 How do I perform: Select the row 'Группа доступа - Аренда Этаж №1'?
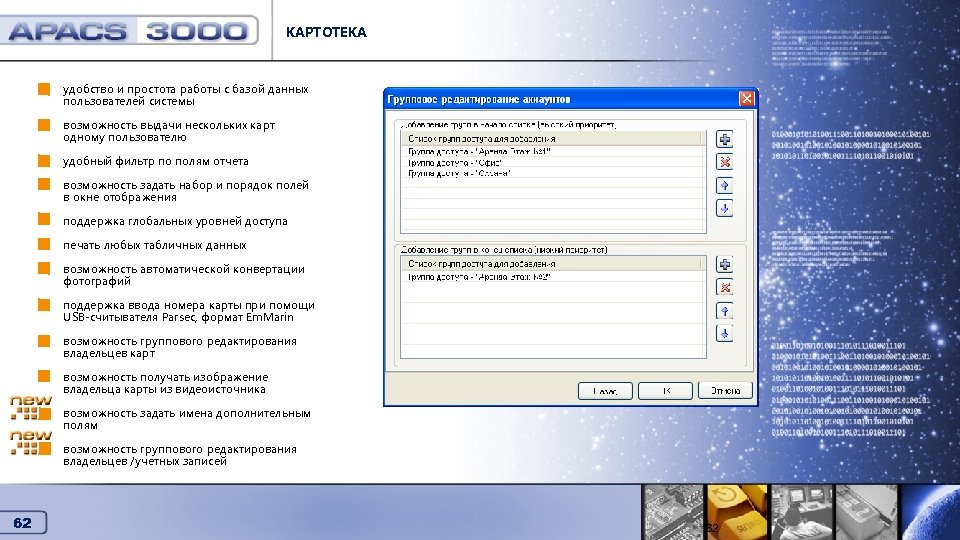552,151
